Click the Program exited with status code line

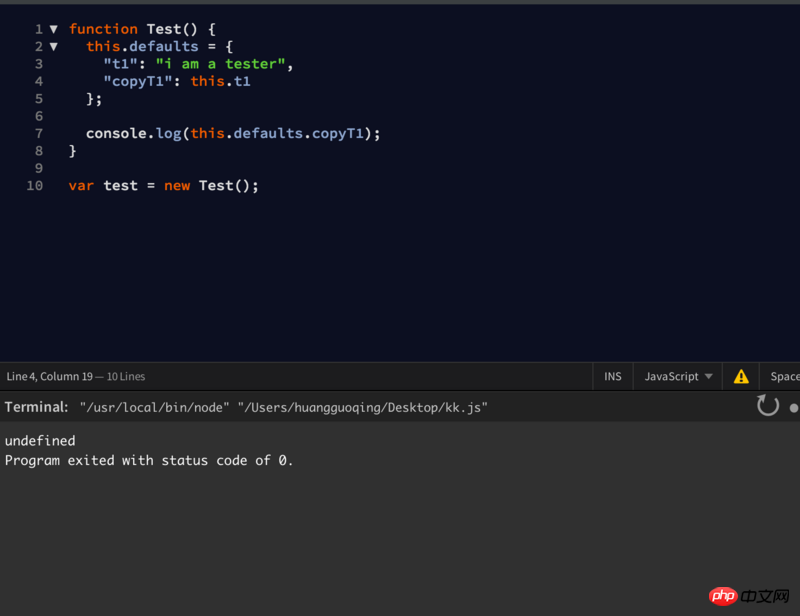coord(149,460)
